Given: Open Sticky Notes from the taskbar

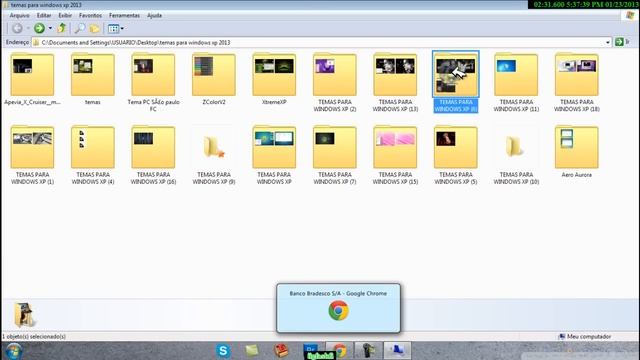Looking at the screenshot, I should coord(252,351).
